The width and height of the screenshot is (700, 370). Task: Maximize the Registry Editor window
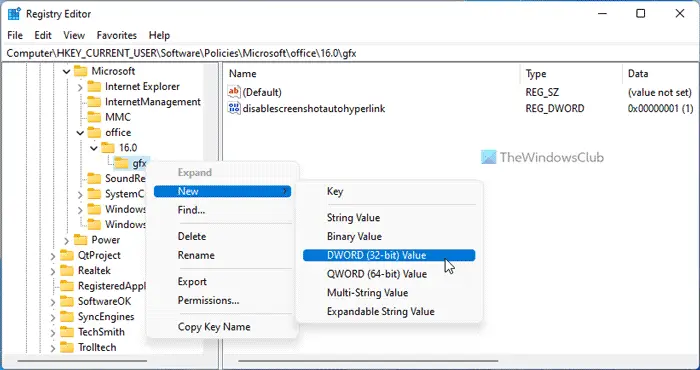[641, 14]
